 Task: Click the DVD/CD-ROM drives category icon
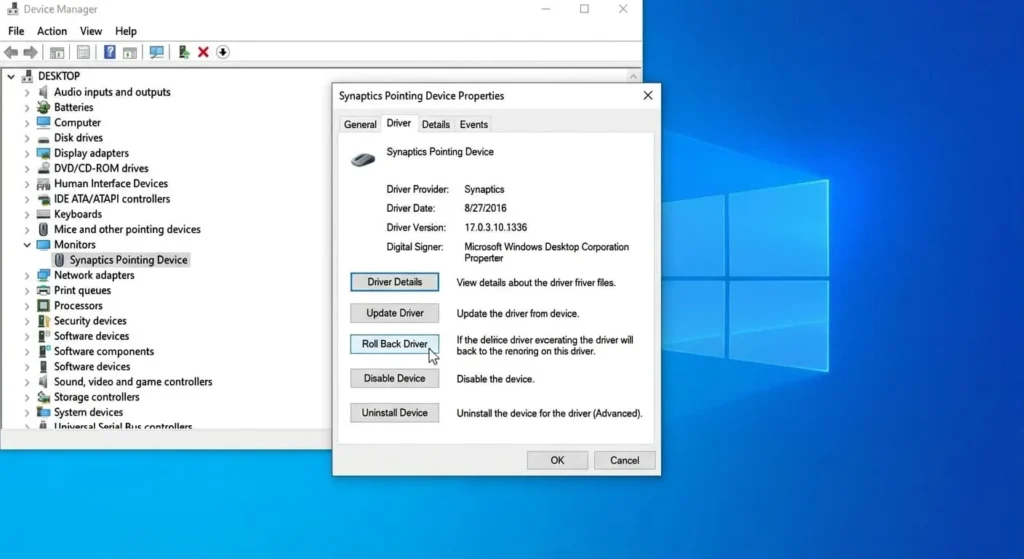(x=43, y=168)
